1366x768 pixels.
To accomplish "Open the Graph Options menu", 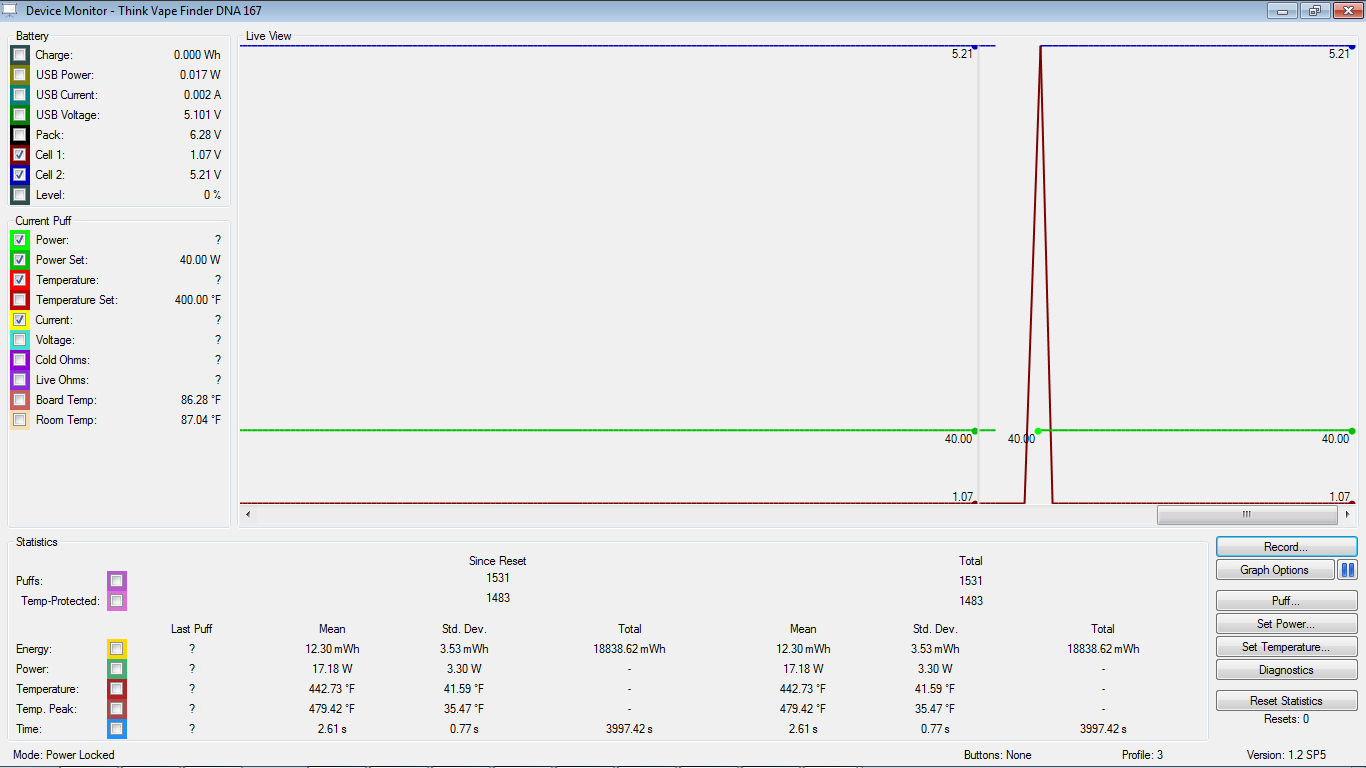I will 1275,570.
